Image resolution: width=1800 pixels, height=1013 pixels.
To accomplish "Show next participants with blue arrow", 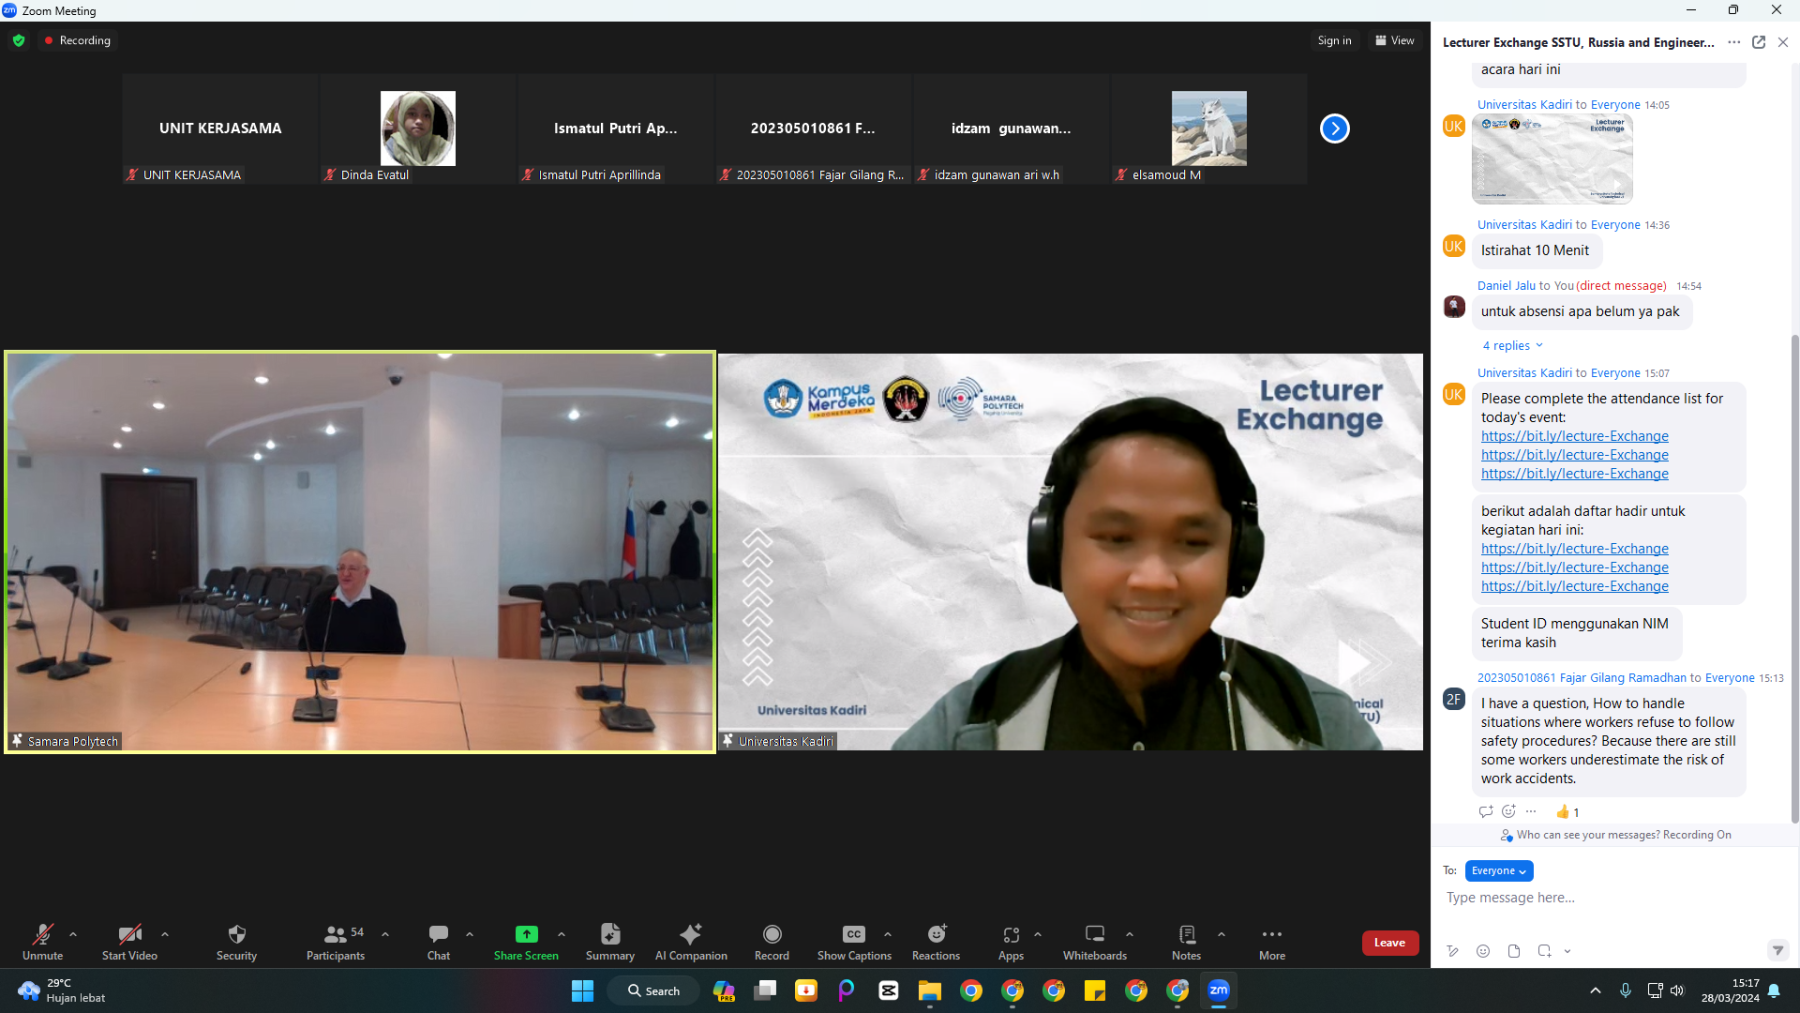I will 1335,128.
